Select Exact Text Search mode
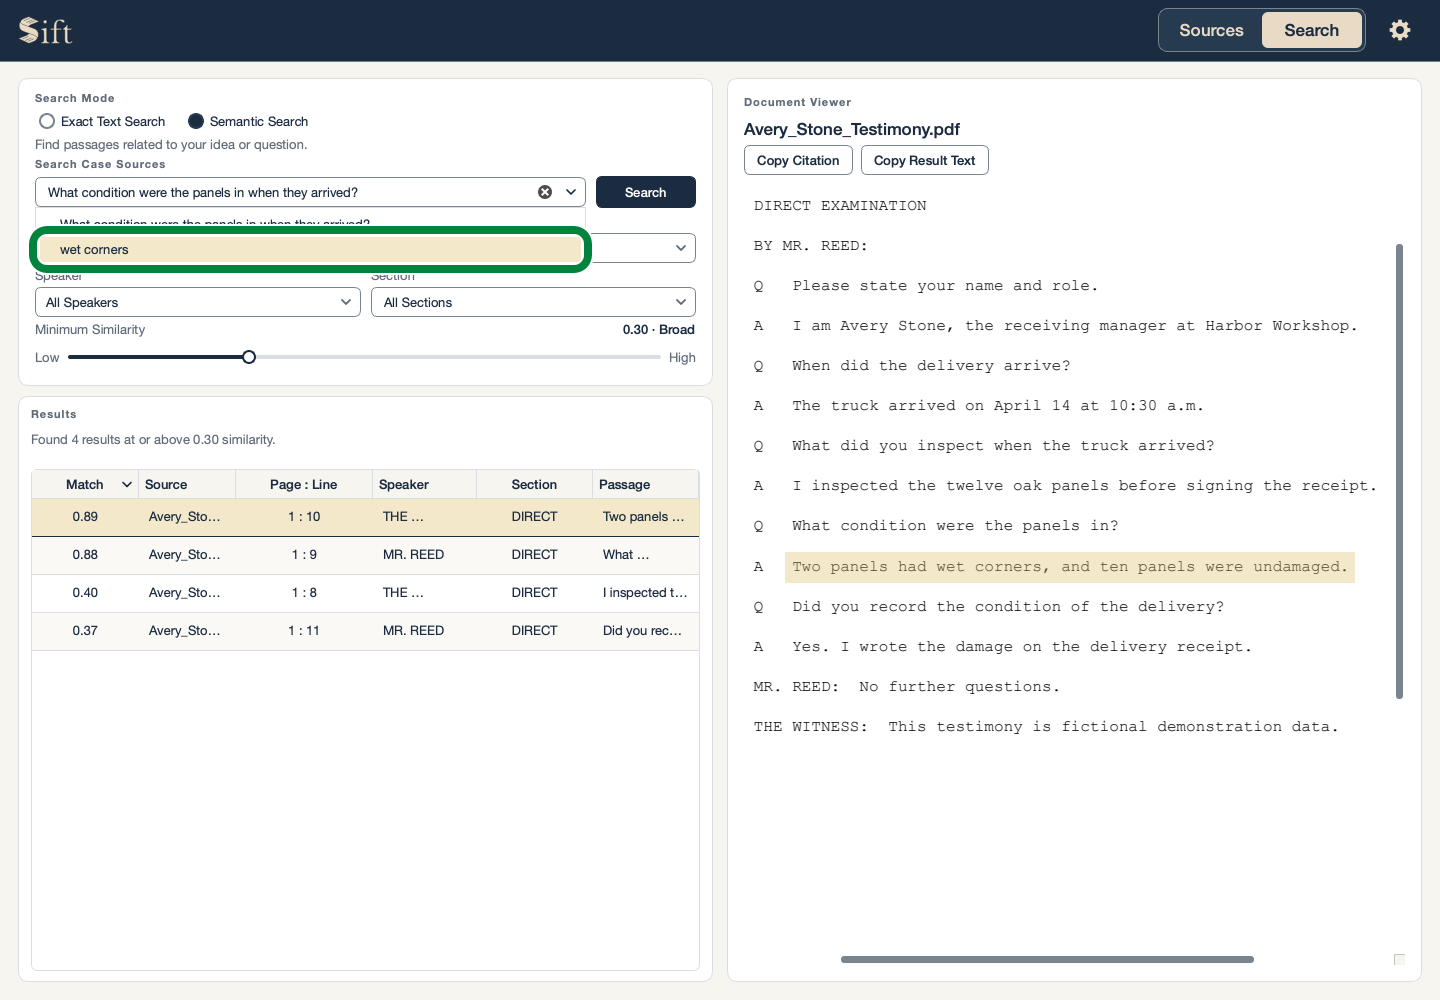 click(102, 121)
